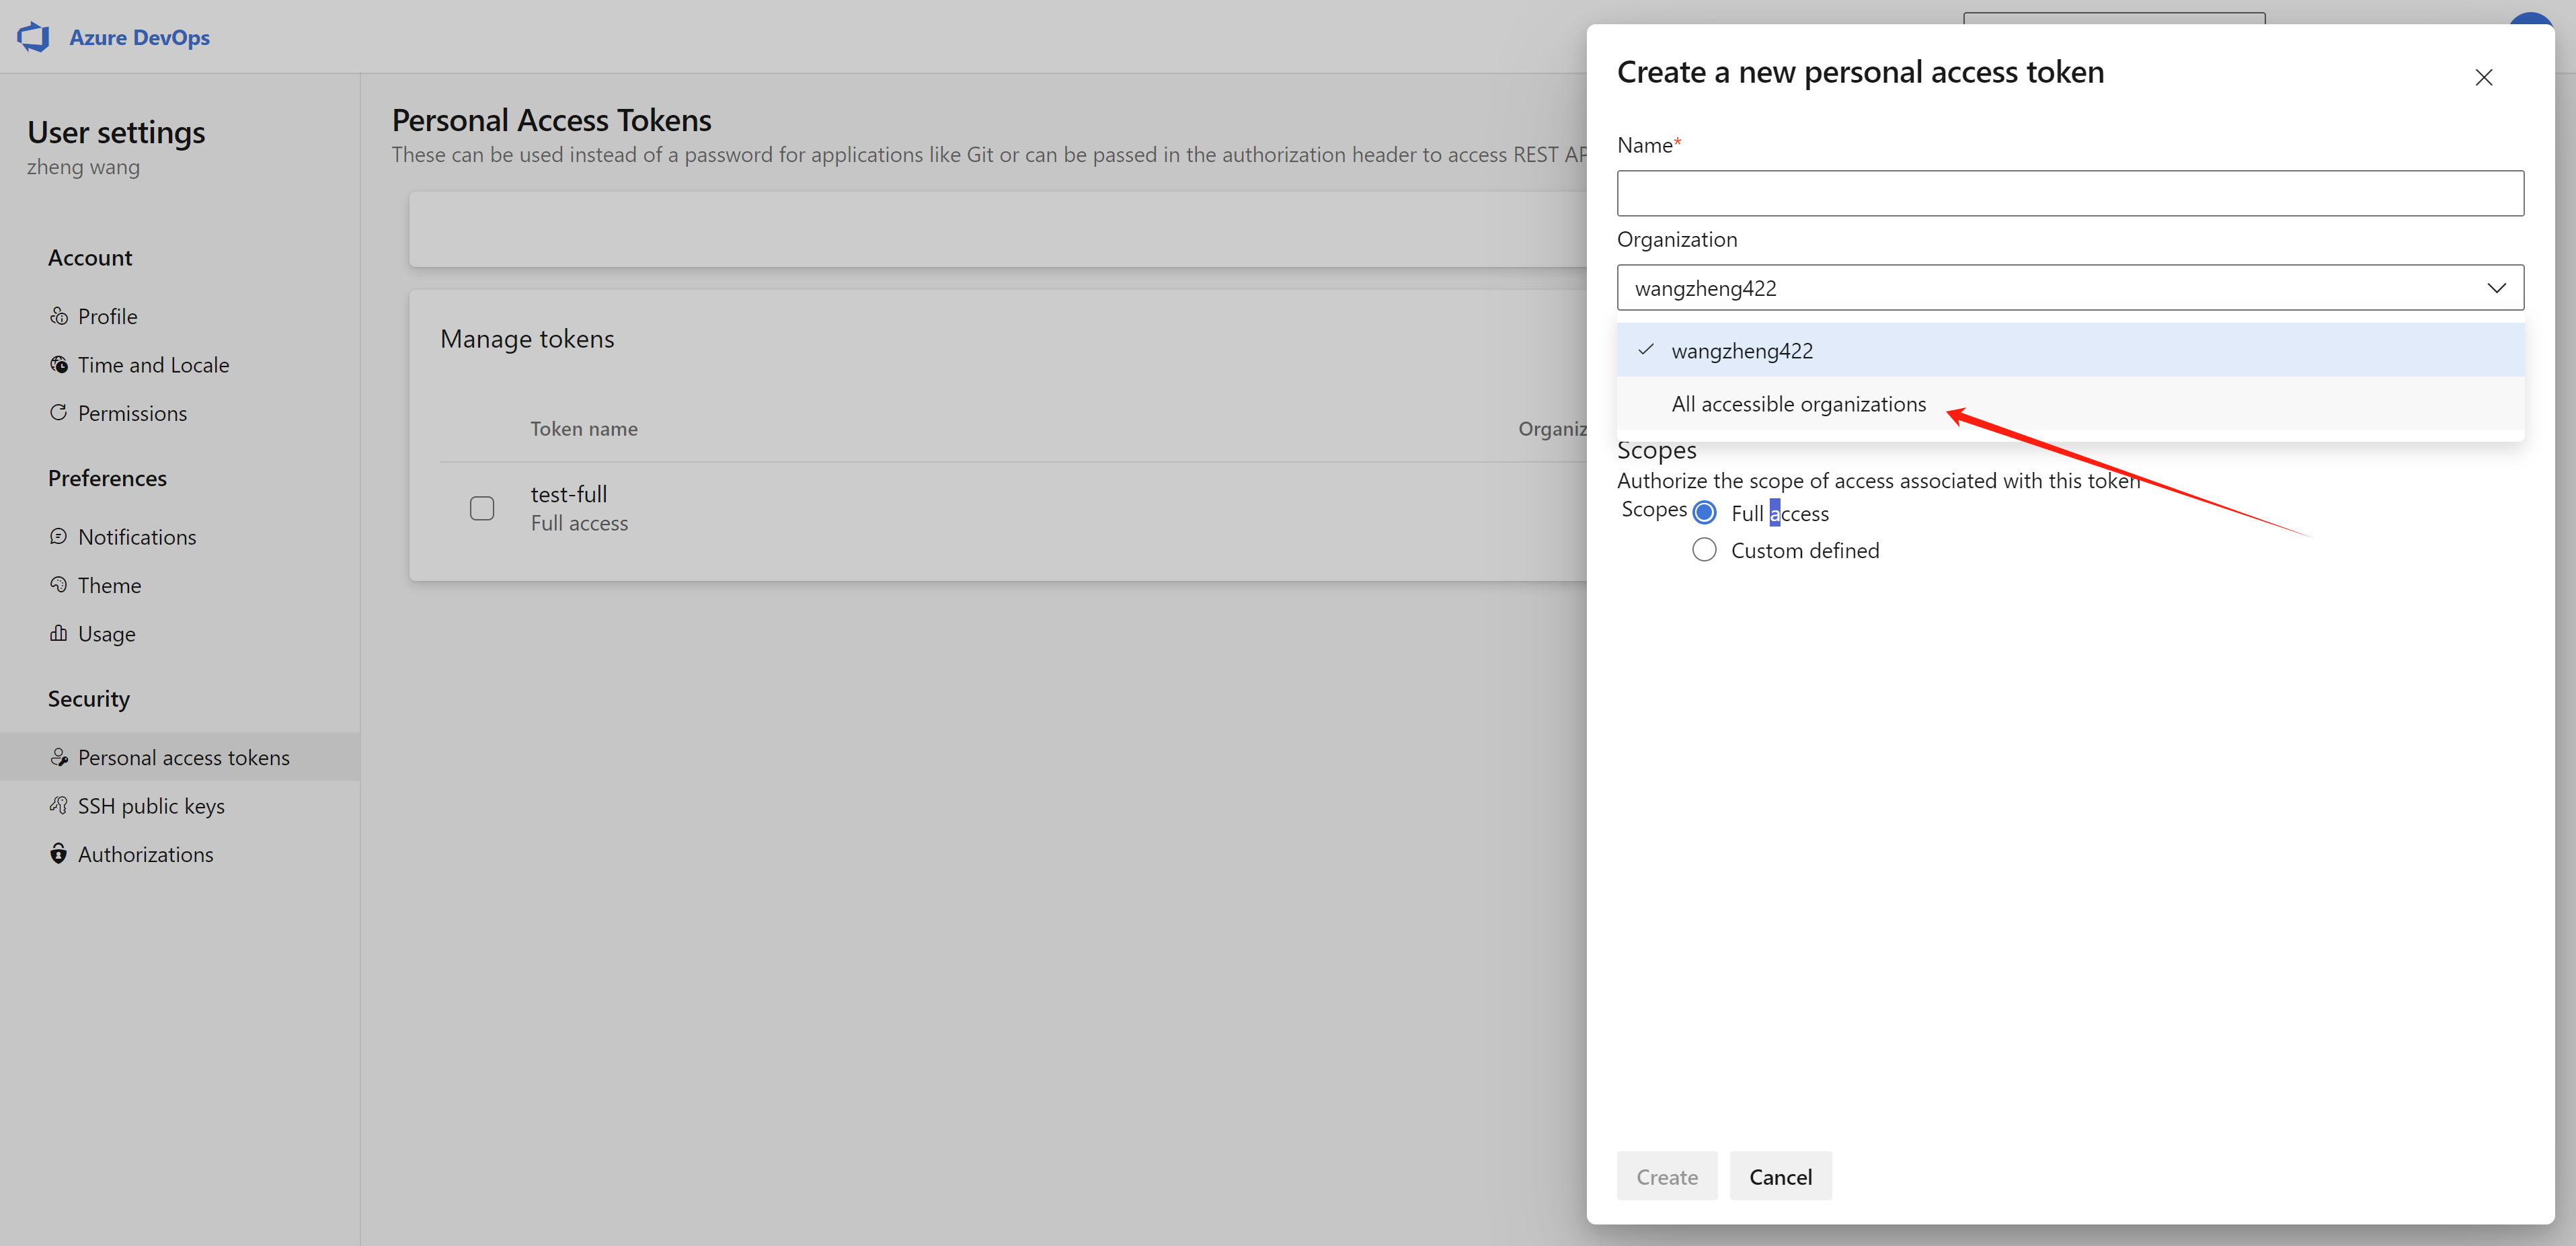Image resolution: width=2576 pixels, height=1246 pixels.
Task: Click the Azure DevOps logo icon
Action: 33,37
